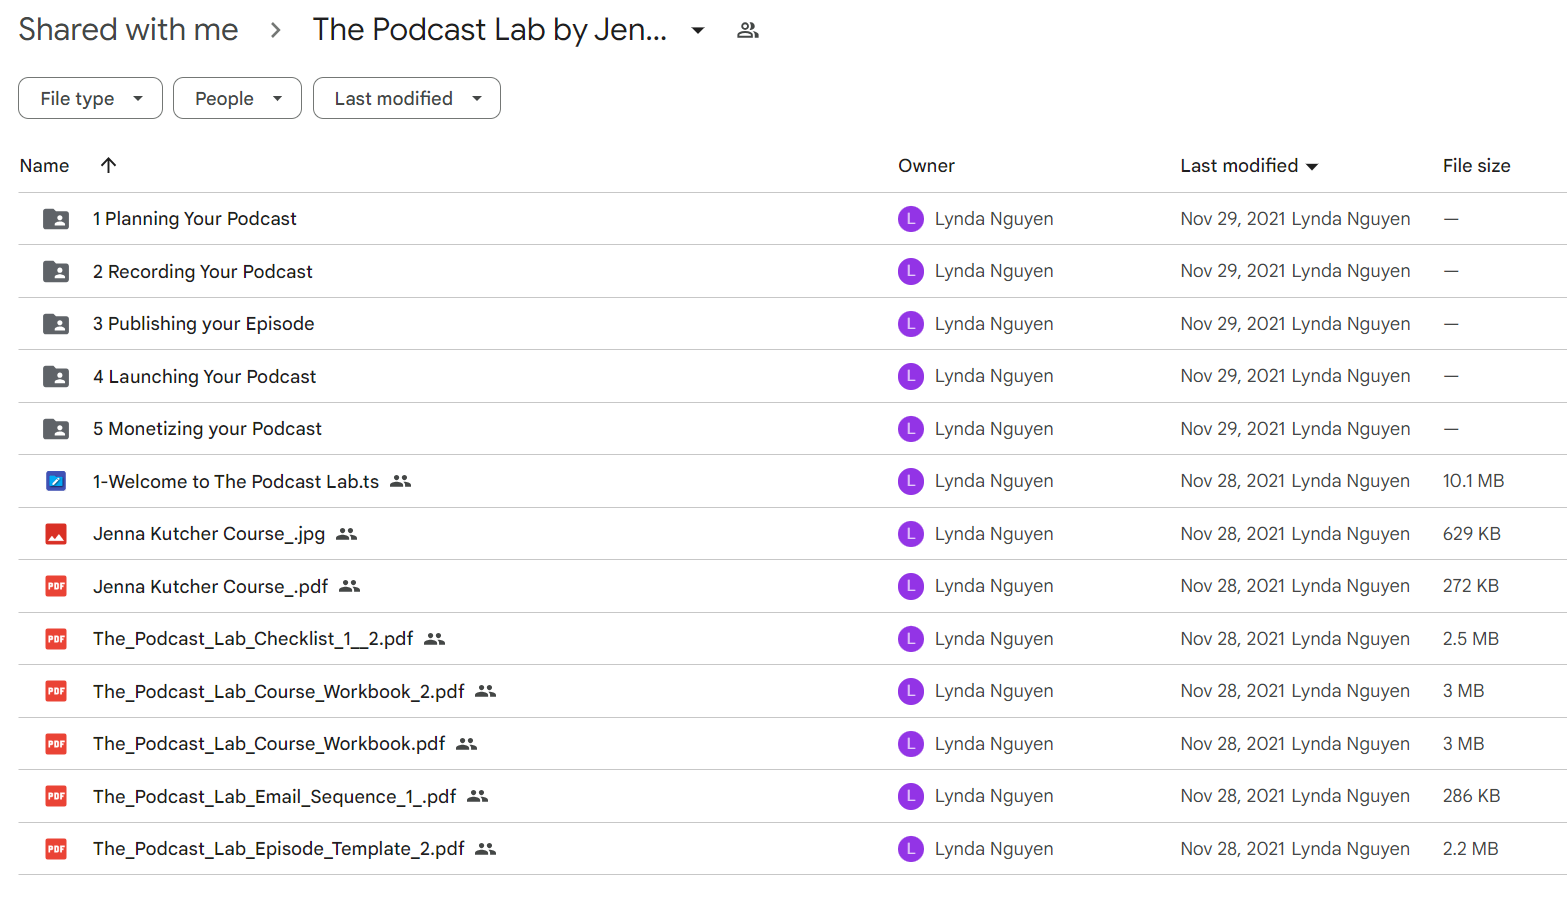Click the PDF icon for The_Podcast_Lab_Checklist_1__2.pdf
The width and height of the screenshot is (1567, 904).
tap(56, 639)
